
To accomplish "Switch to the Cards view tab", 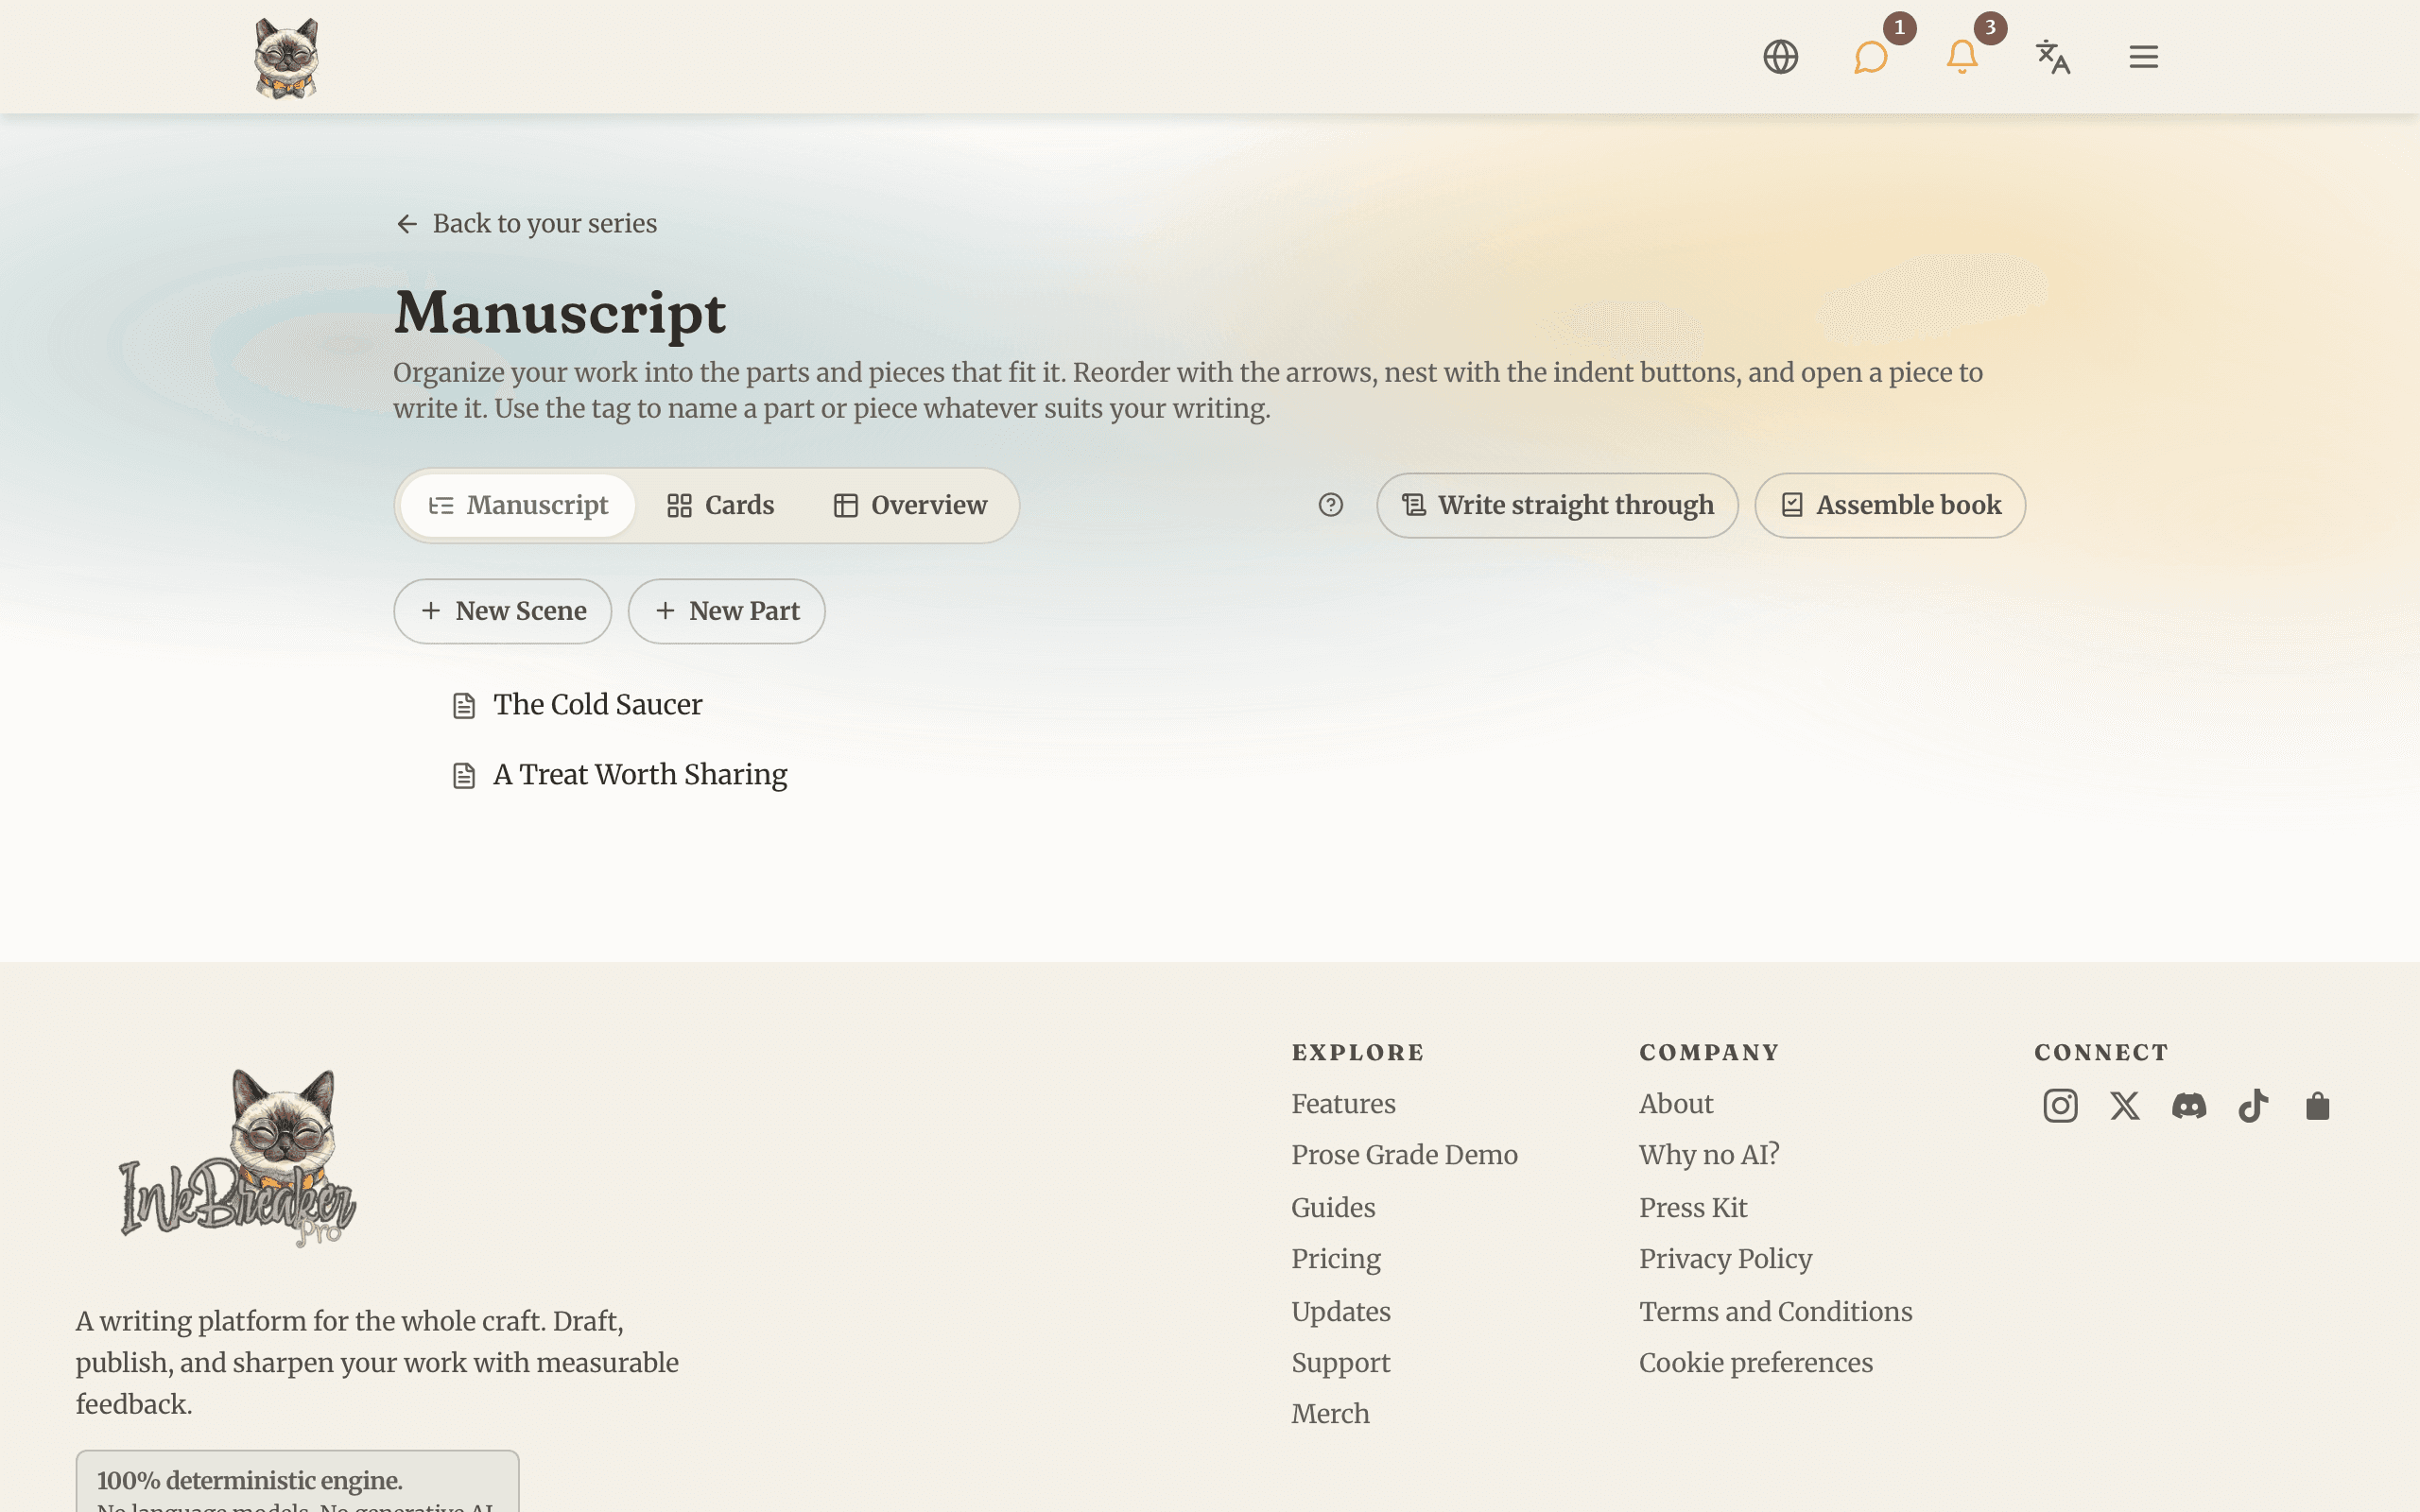I will pyautogui.click(x=721, y=505).
